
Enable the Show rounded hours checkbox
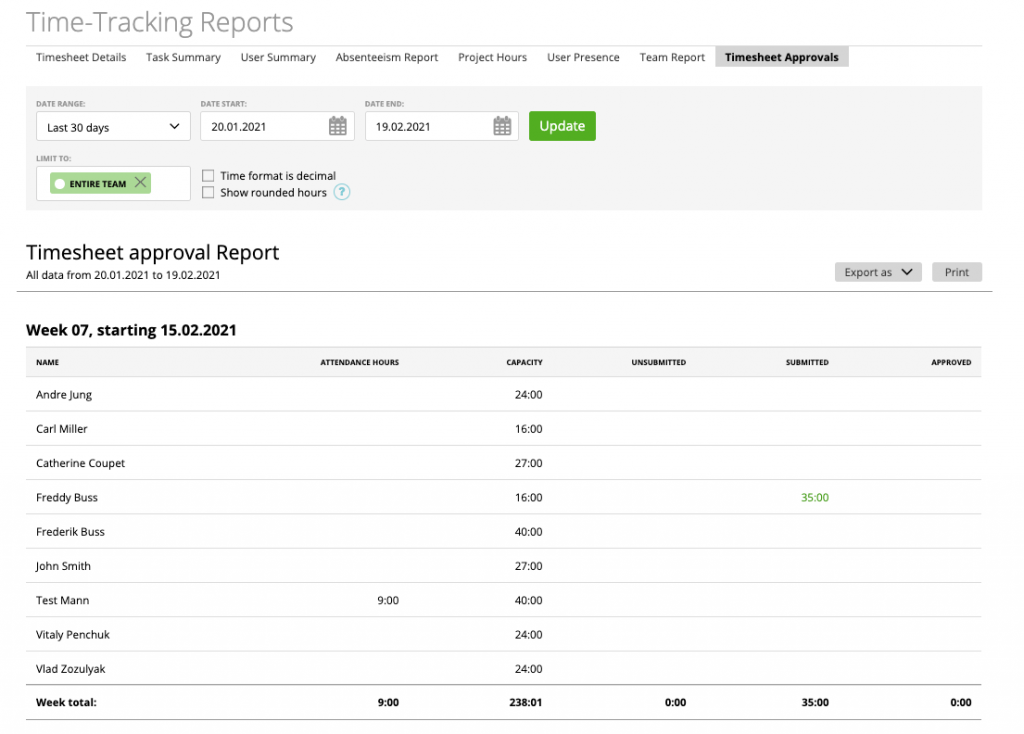click(207, 192)
